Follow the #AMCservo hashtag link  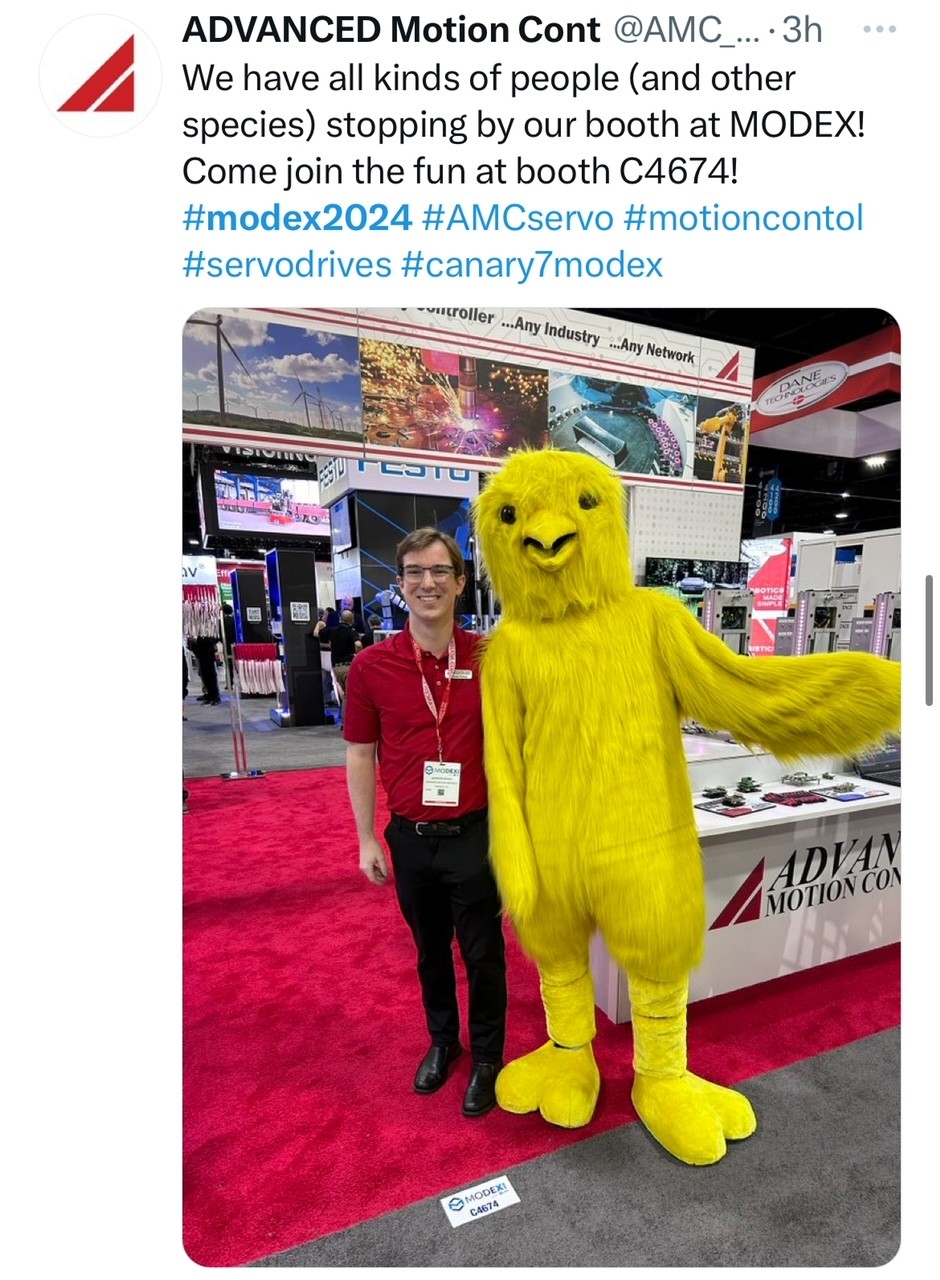[x=517, y=218]
